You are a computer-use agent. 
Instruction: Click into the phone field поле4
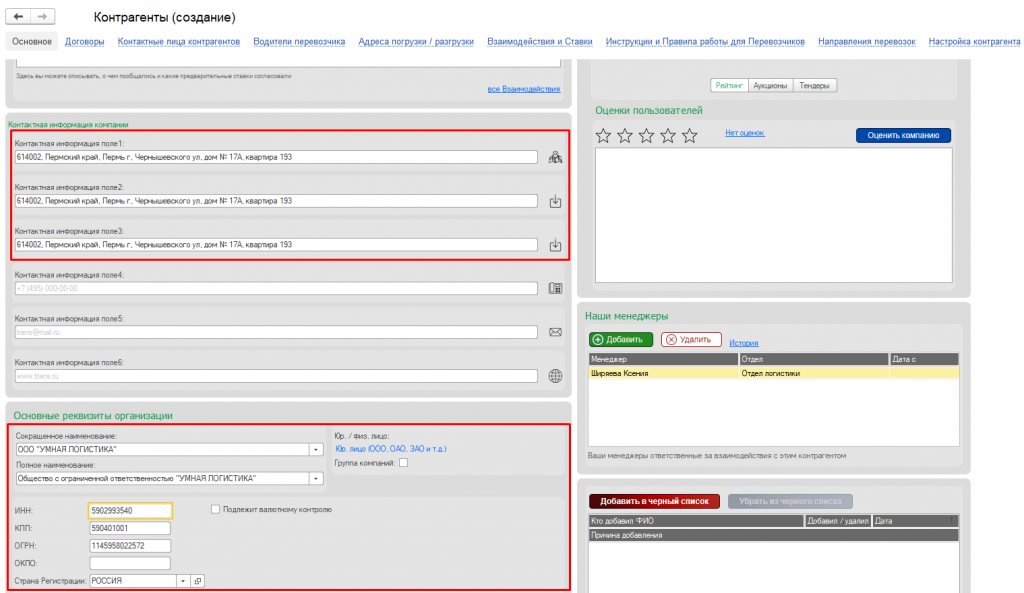coord(276,289)
